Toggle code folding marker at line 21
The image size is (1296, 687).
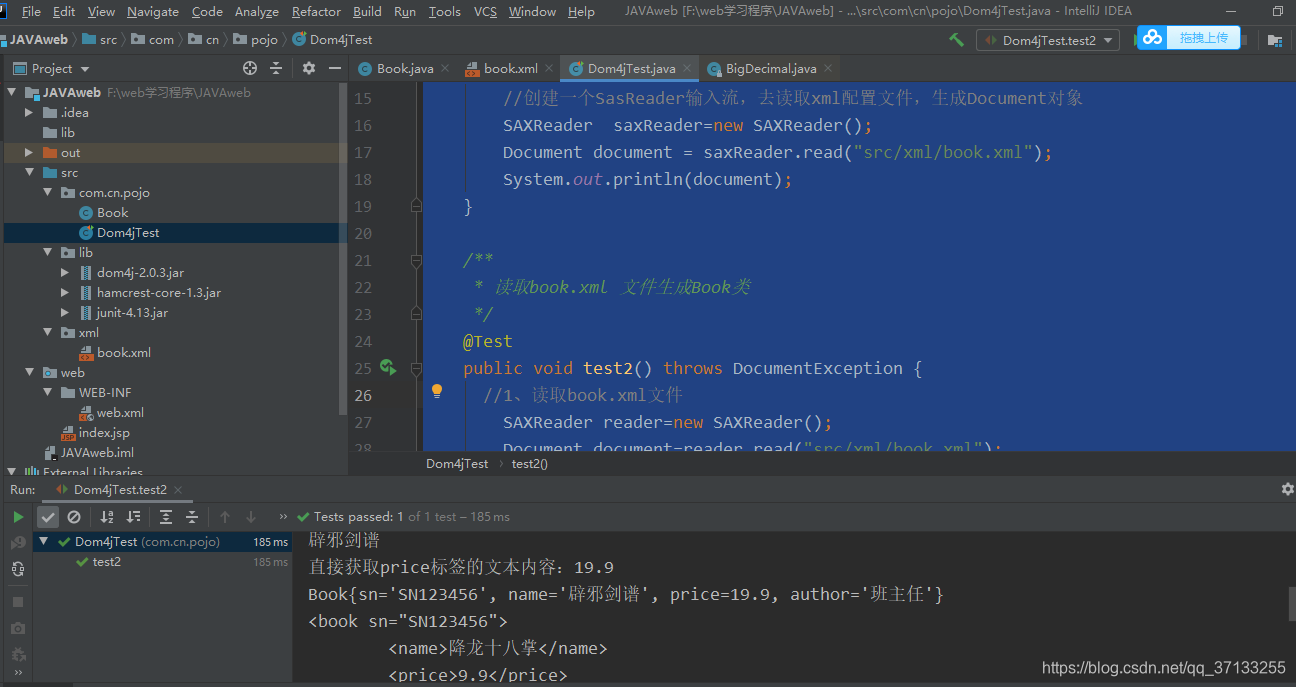point(416,260)
